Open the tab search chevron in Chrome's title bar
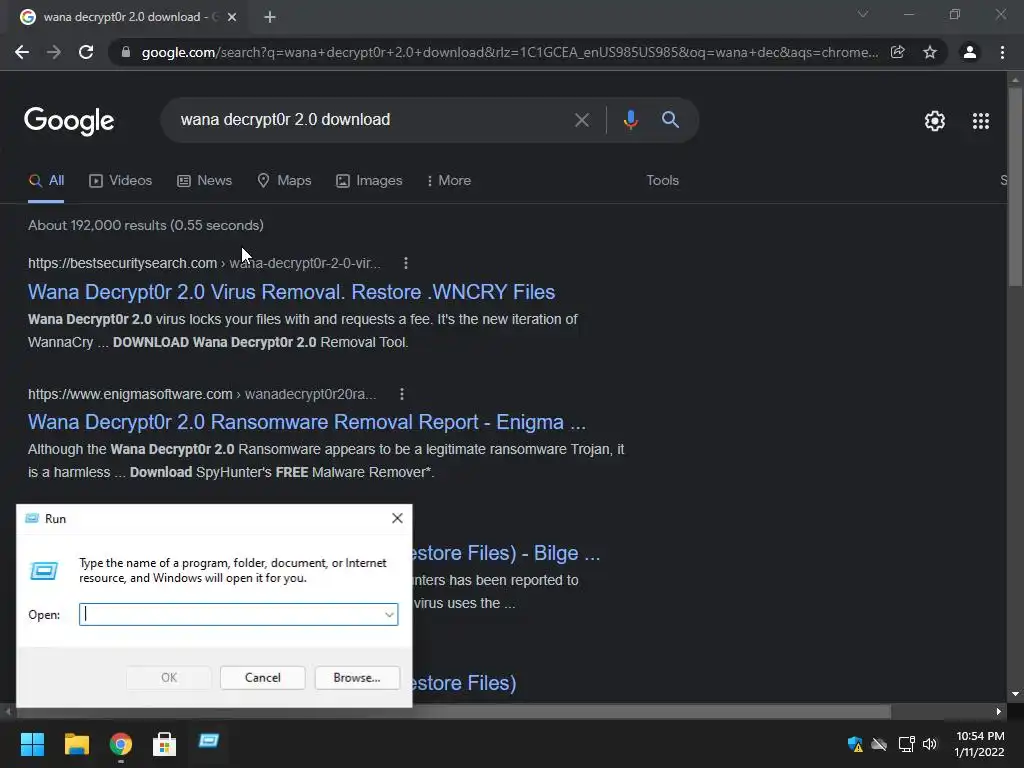The height and width of the screenshot is (768, 1024). [x=863, y=14]
